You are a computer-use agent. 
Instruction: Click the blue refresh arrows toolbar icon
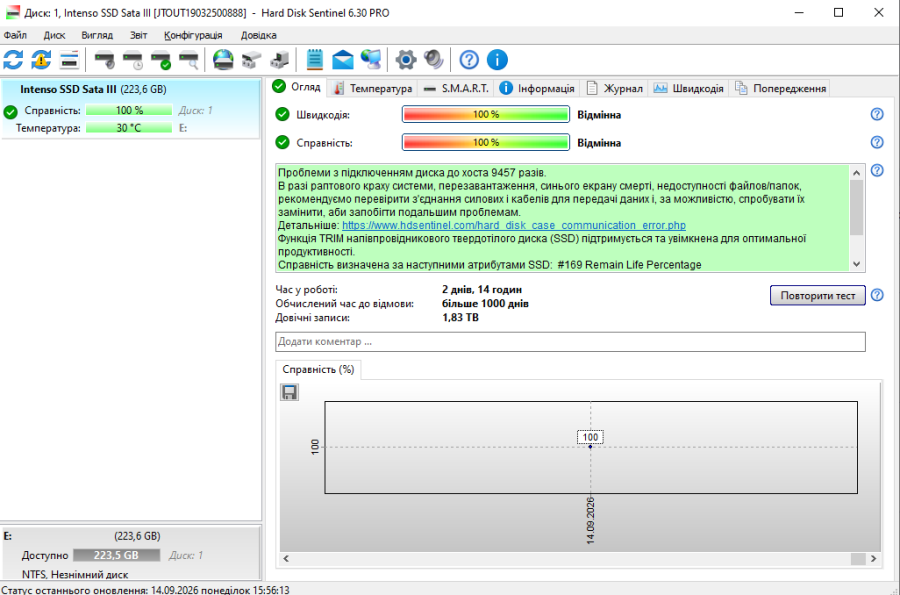click(13, 60)
